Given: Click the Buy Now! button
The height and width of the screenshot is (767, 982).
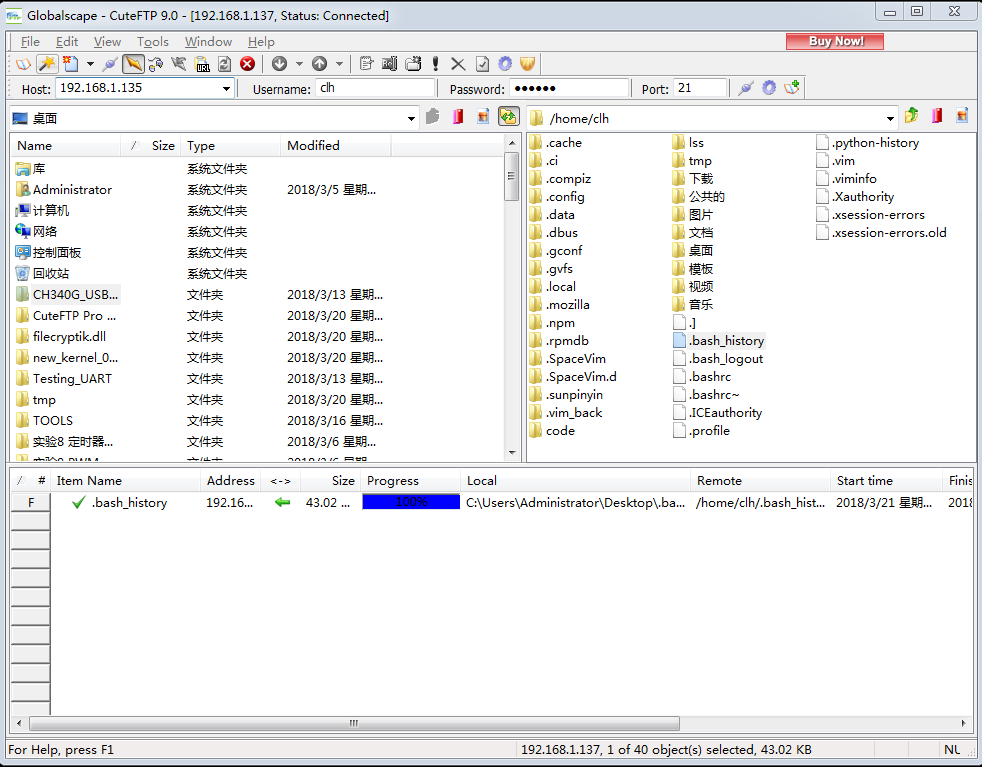Looking at the screenshot, I should [x=835, y=41].
